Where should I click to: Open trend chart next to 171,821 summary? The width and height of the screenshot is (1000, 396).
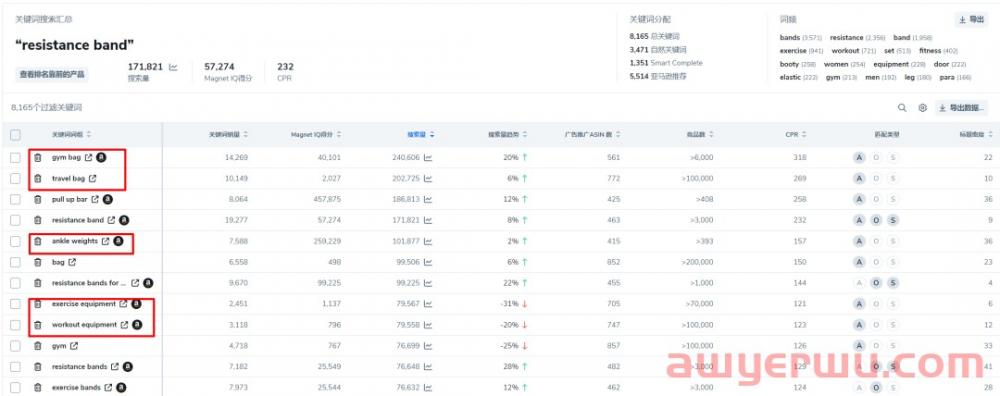point(173,67)
